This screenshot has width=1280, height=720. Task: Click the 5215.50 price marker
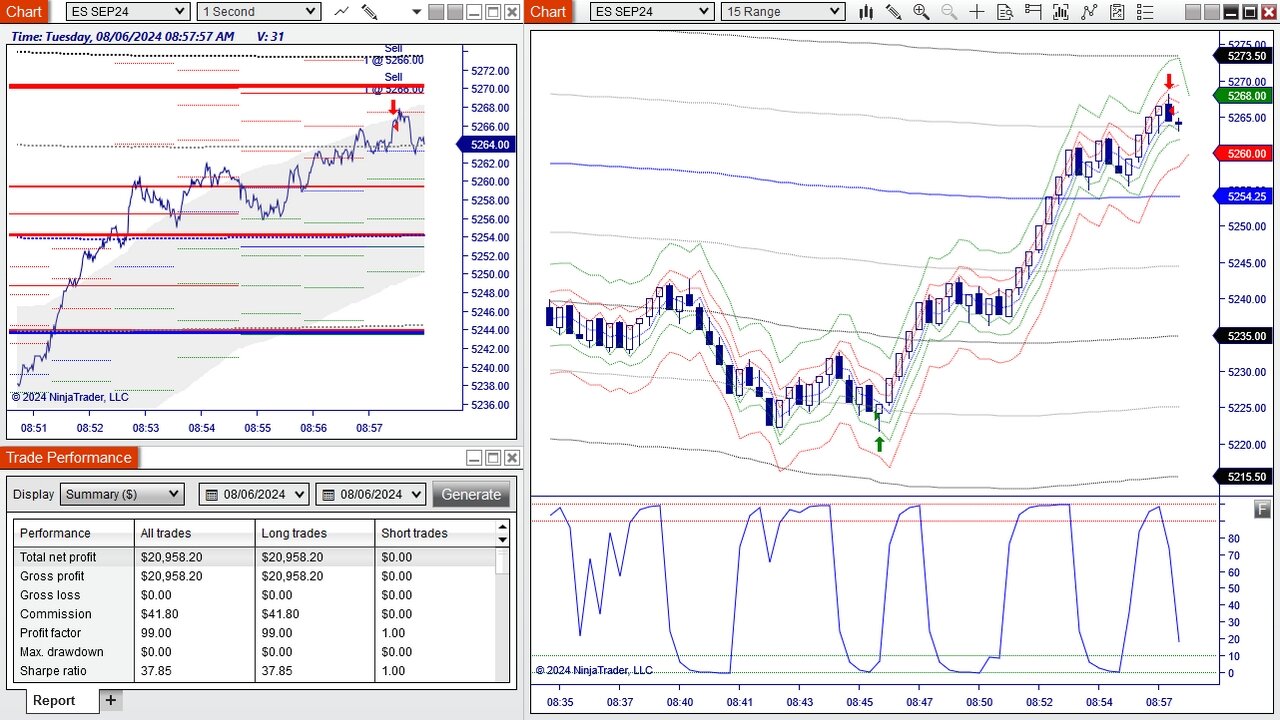click(1244, 477)
